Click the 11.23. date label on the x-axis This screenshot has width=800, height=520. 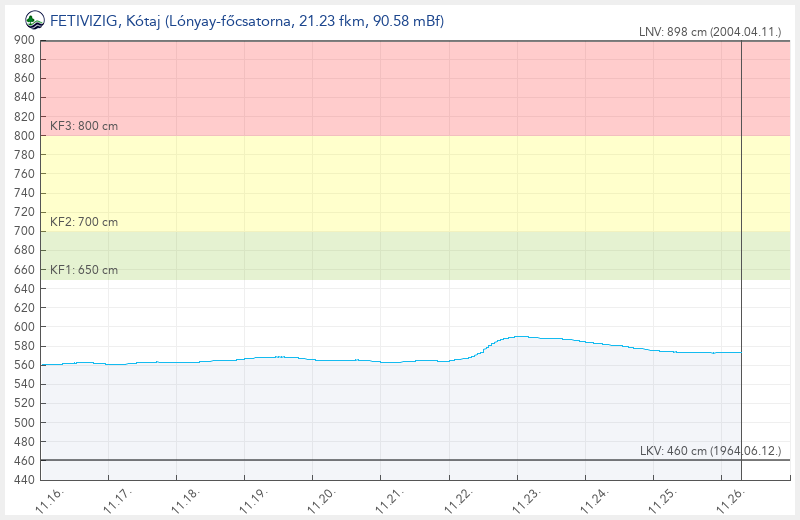click(526, 499)
